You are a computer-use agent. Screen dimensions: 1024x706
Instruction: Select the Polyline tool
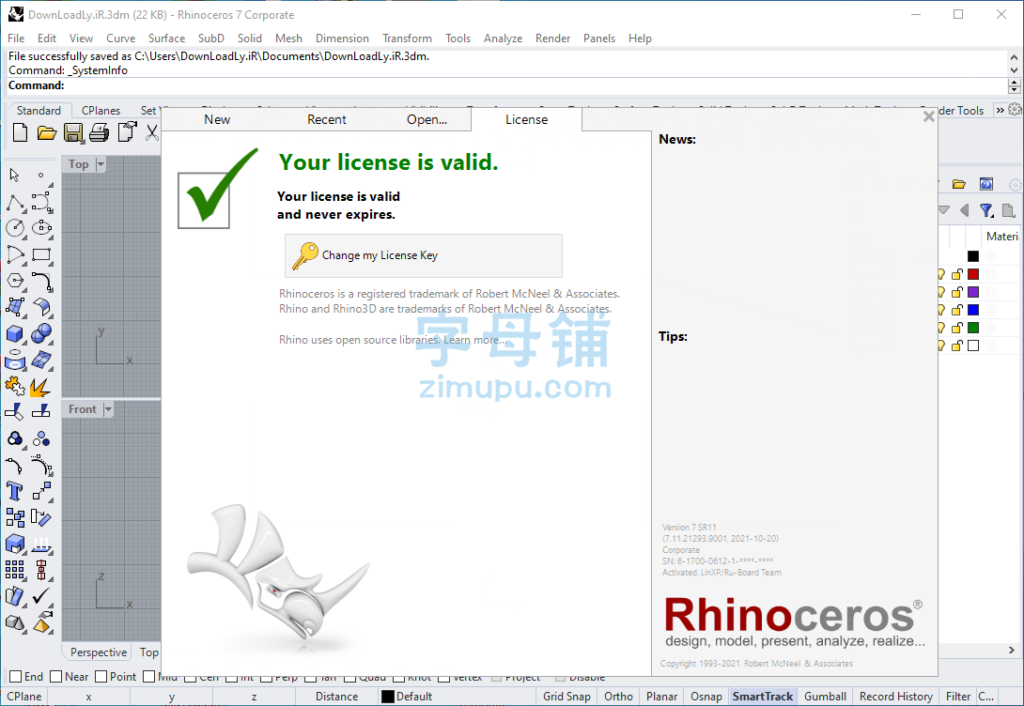pos(15,202)
